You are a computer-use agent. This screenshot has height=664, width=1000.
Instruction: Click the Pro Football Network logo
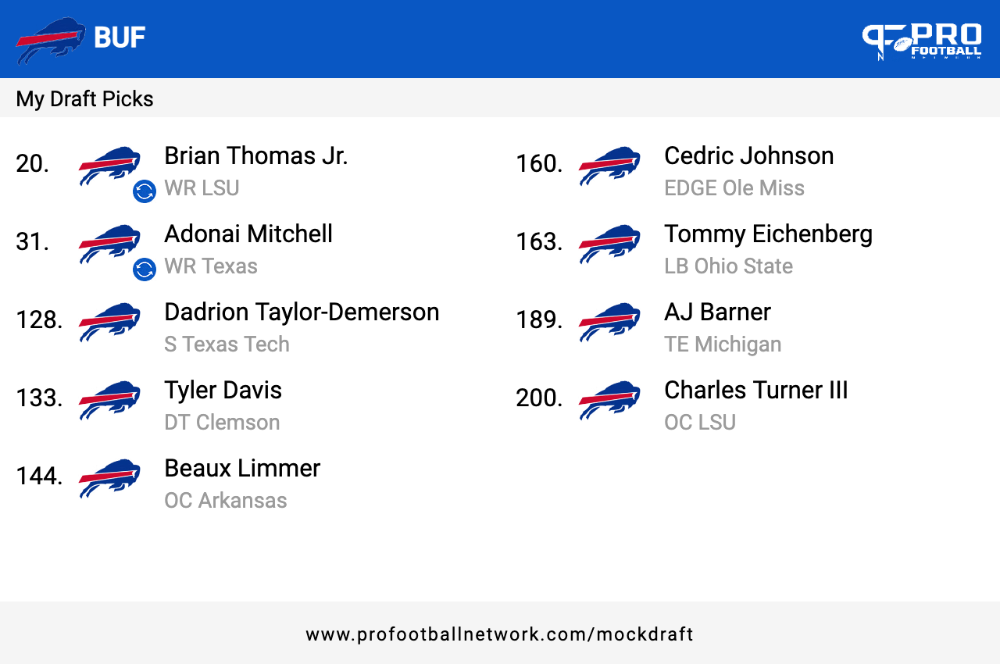click(922, 41)
